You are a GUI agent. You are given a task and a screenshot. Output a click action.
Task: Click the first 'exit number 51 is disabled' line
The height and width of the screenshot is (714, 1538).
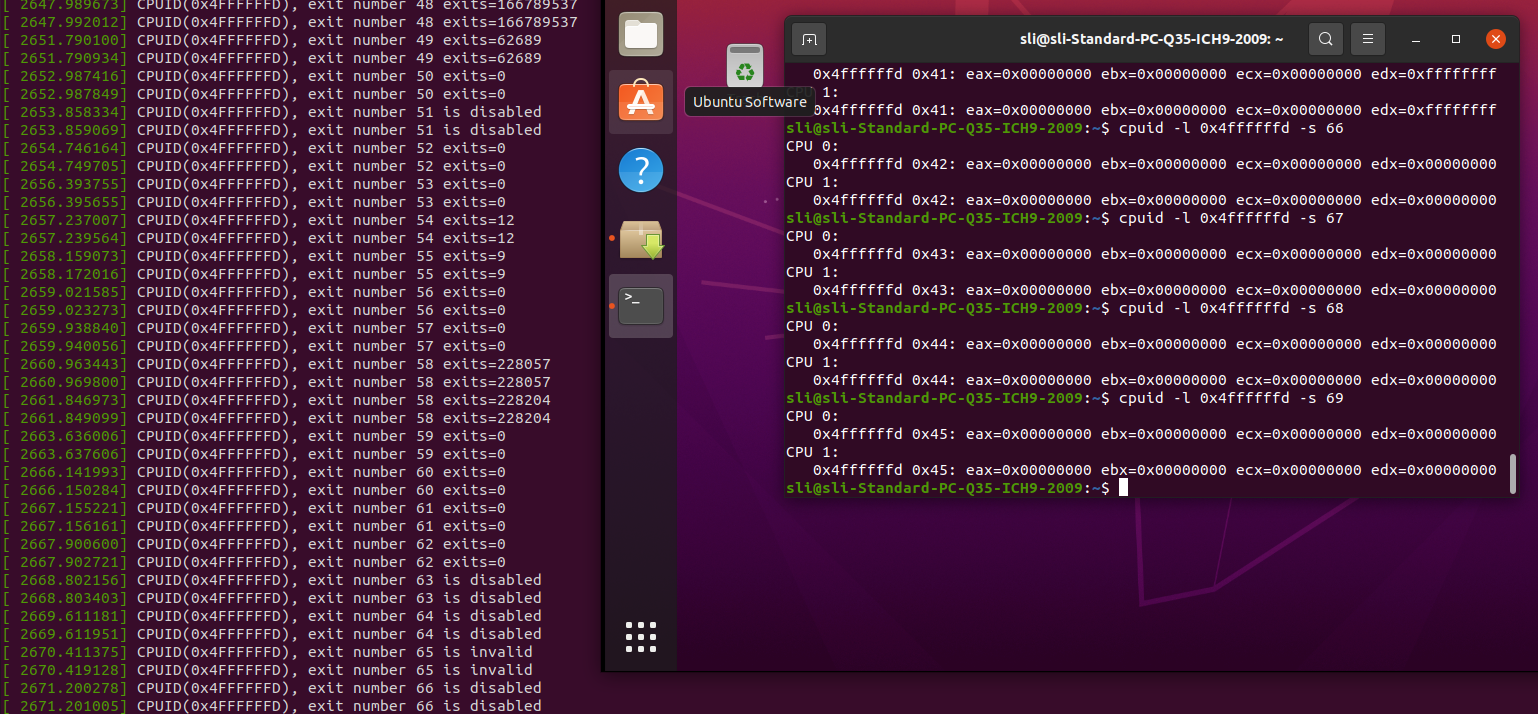point(271,112)
